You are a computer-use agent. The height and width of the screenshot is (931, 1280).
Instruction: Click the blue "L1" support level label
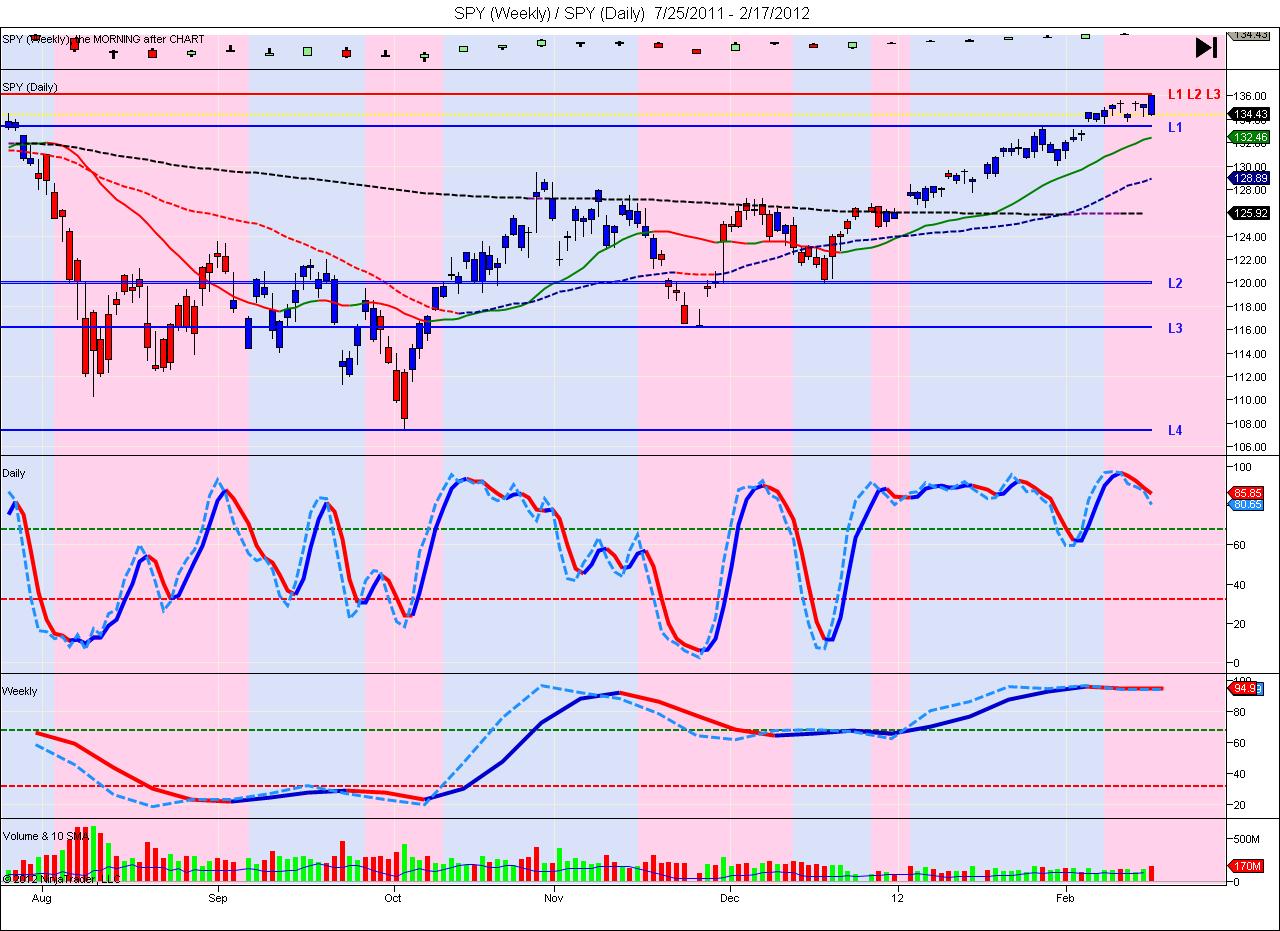coord(1175,128)
